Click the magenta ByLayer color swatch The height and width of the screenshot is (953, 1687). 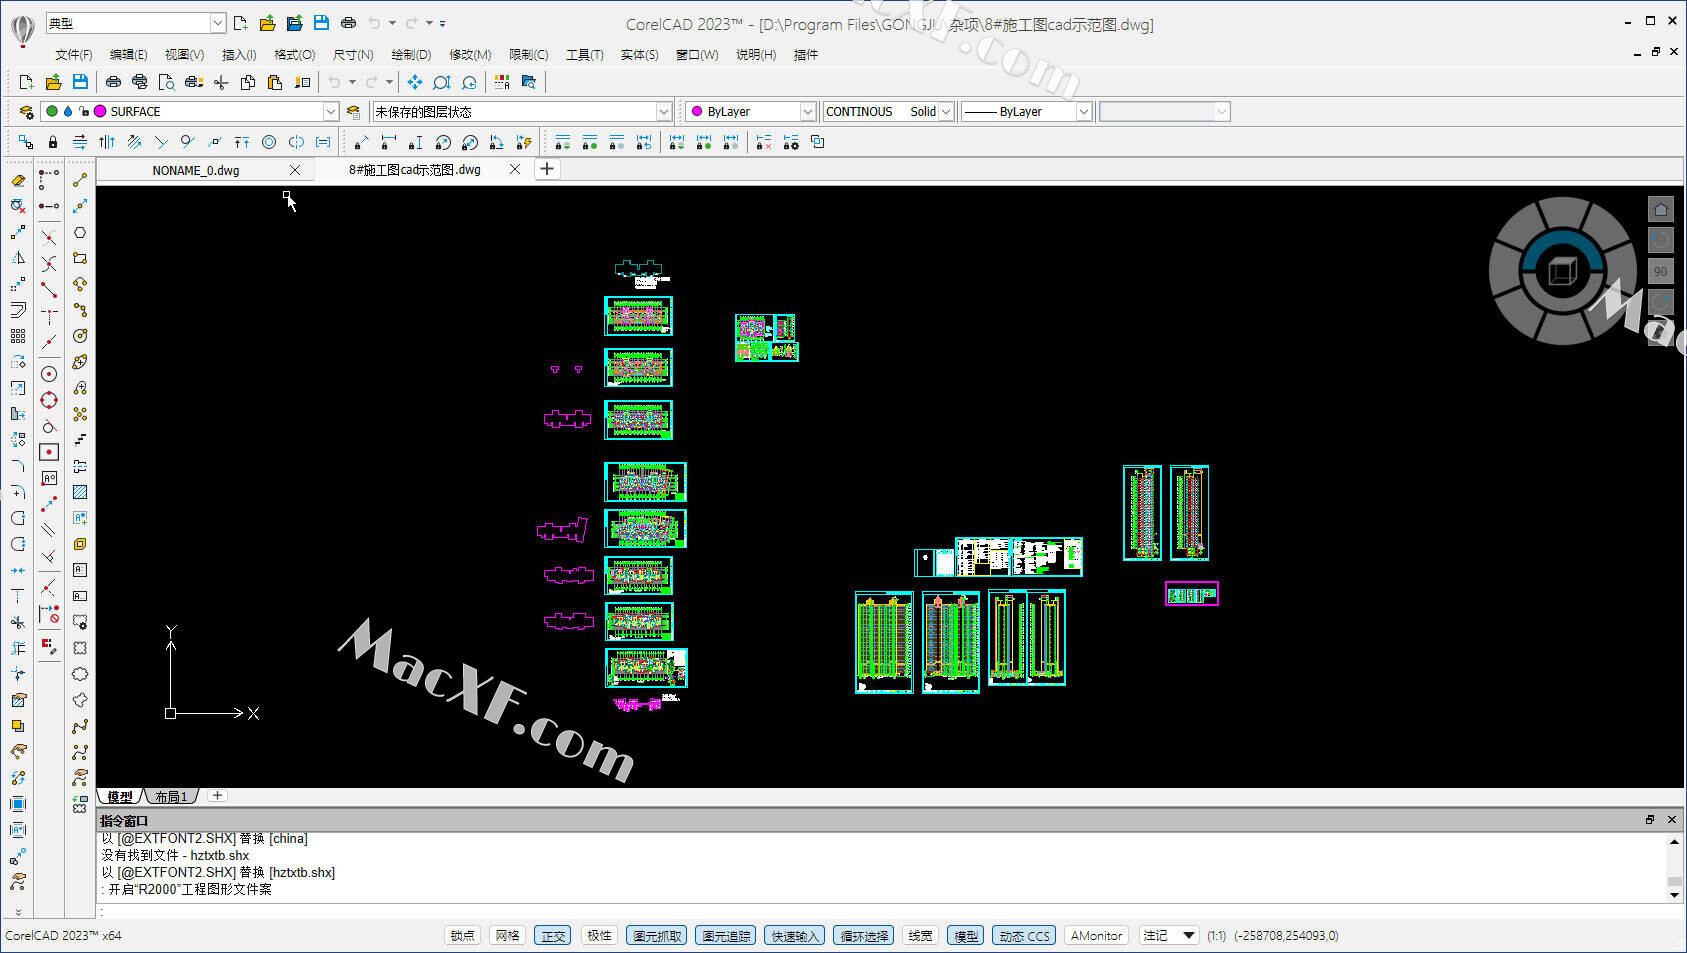[697, 112]
